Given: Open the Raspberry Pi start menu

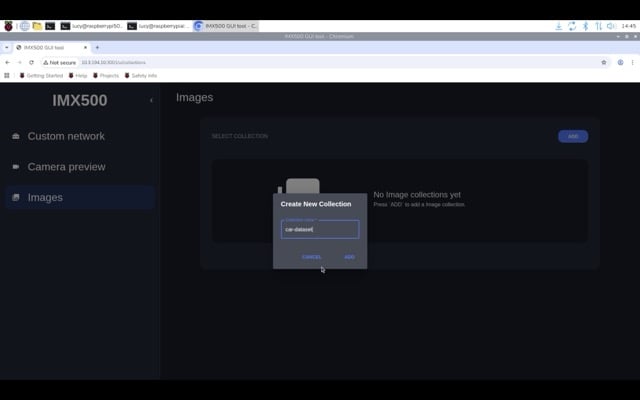Looking at the screenshot, I should pos(9,25).
